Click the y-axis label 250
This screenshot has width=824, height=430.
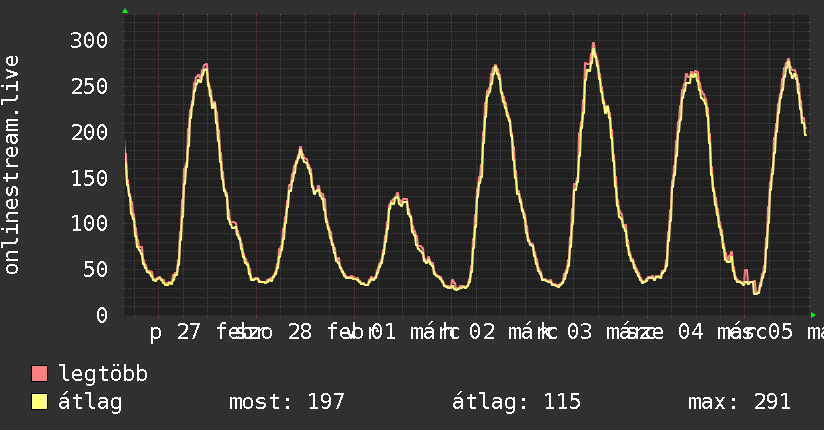89,86
